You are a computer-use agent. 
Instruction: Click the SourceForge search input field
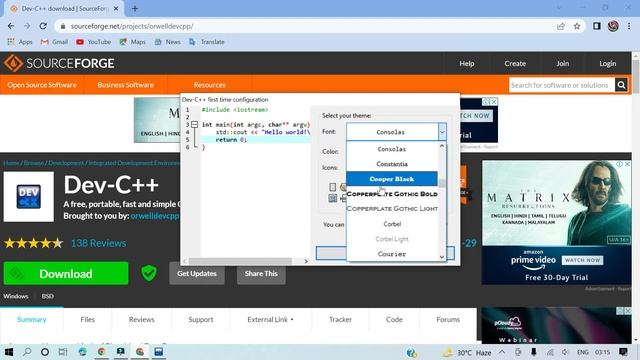(562, 85)
